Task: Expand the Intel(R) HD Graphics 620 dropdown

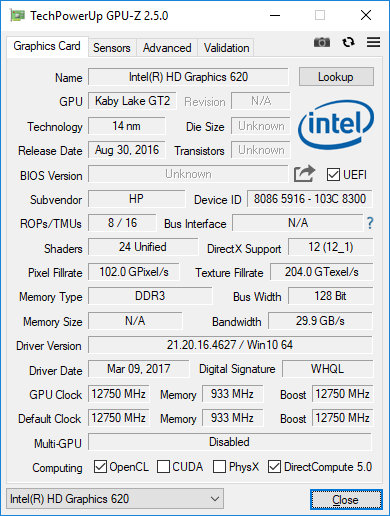Action: [x=115, y=499]
